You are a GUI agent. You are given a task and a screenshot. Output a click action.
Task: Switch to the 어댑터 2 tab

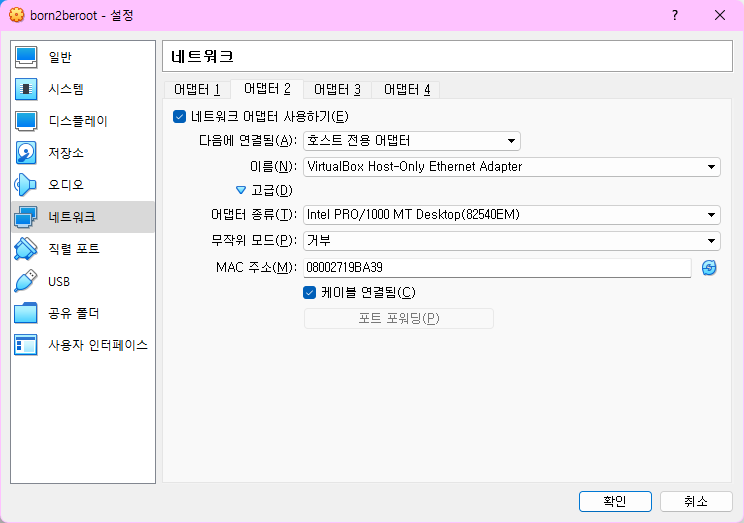[x=267, y=89]
